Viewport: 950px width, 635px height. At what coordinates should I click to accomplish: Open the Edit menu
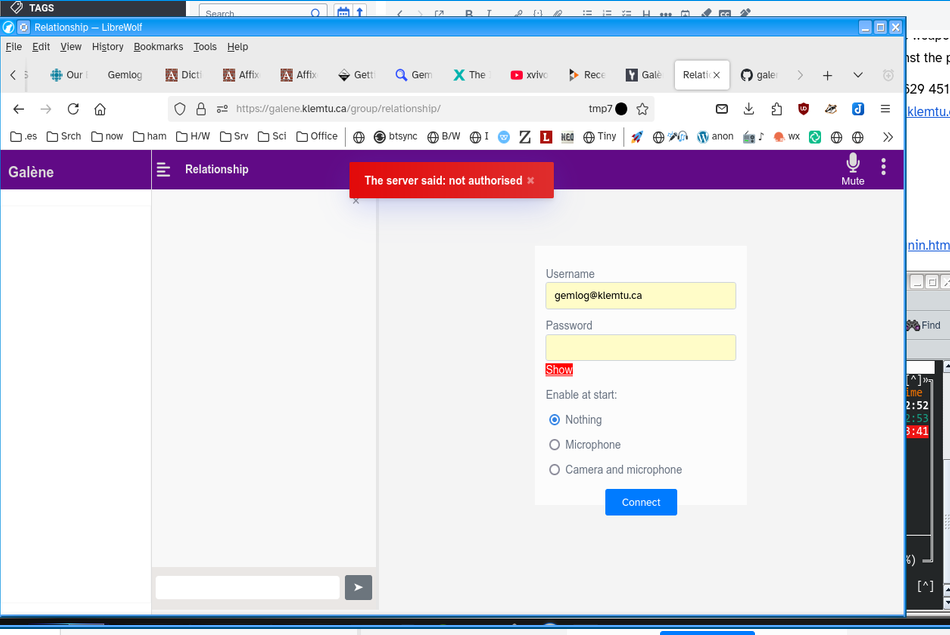41,47
